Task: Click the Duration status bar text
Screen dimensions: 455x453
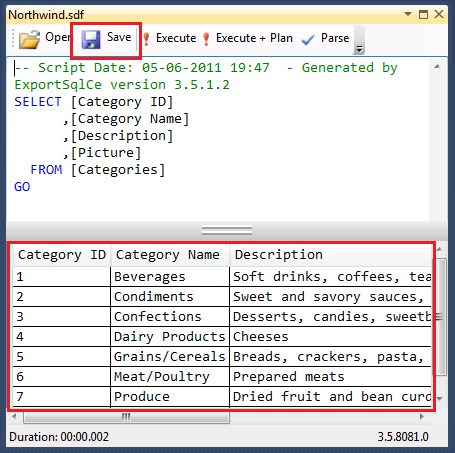Action: point(59,437)
